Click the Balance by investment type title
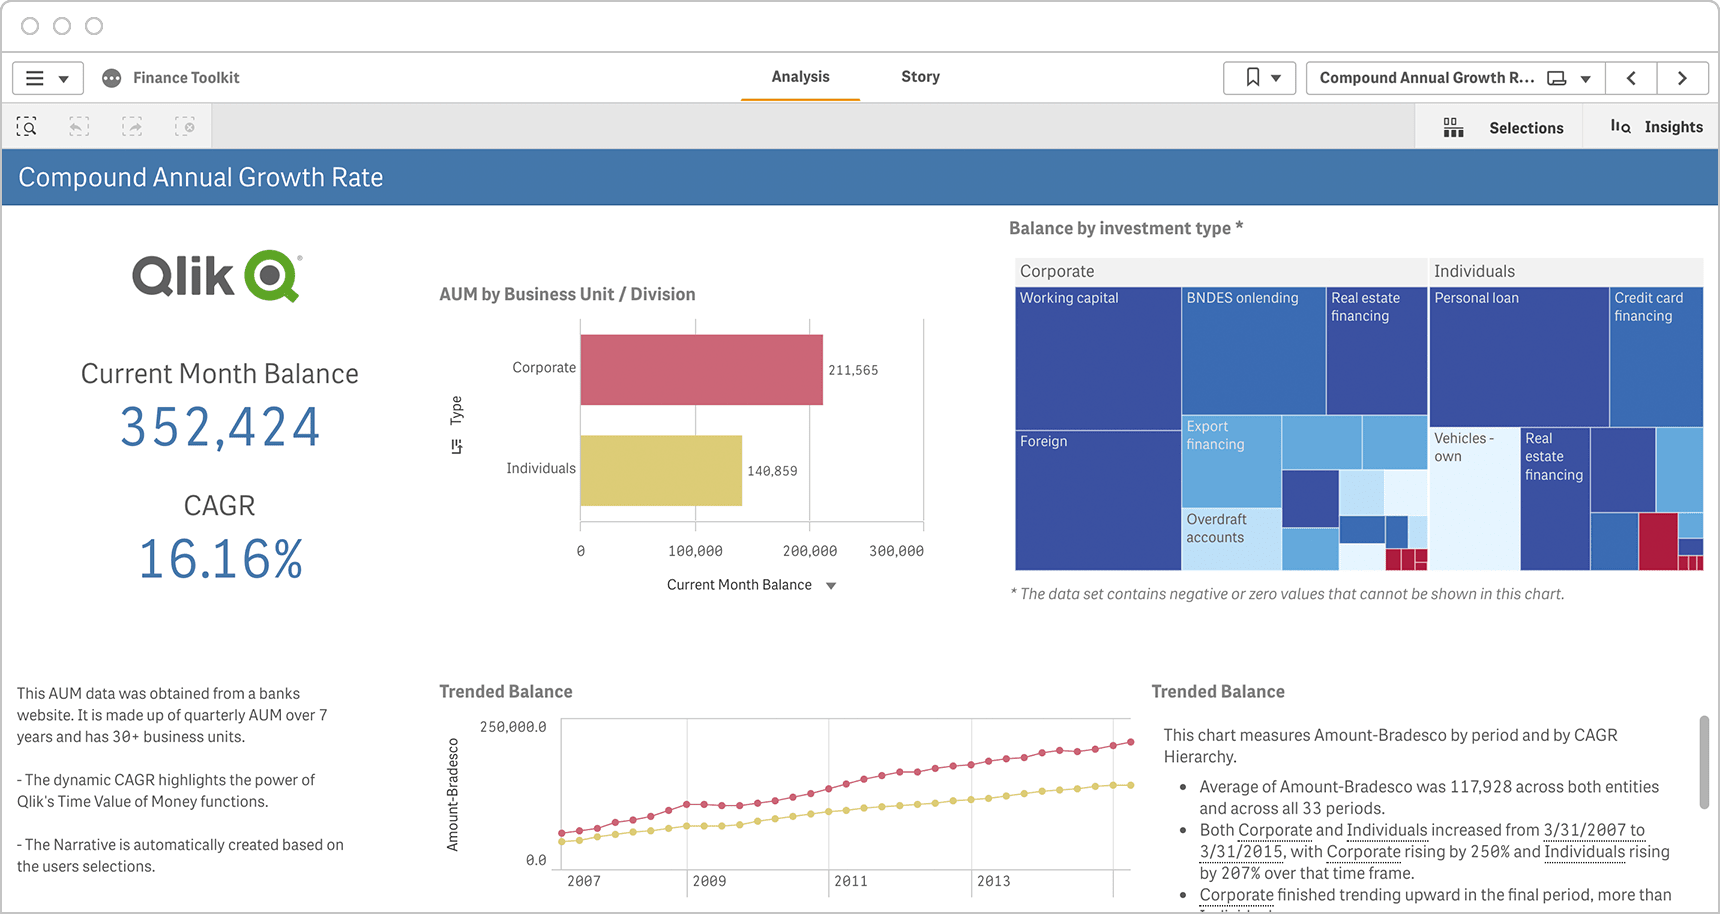This screenshot has height=914, width=1720. pyautogui.click(x=1126, y=228)
